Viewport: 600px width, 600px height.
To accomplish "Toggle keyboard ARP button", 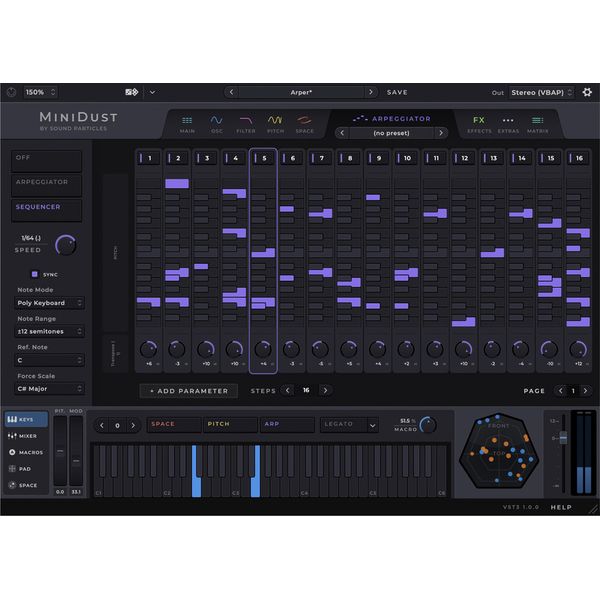I will [287, 425].
